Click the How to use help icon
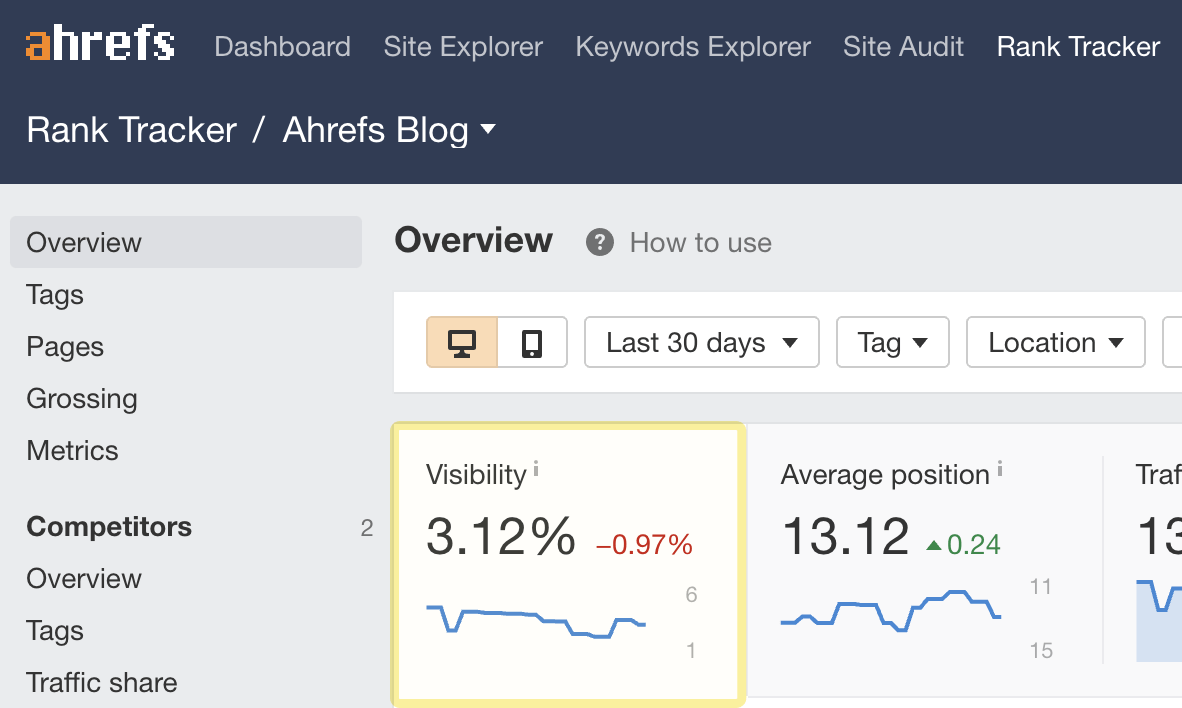Image resolution: width=1182 pixels, height=708 pixels. [x=598, y=242]
